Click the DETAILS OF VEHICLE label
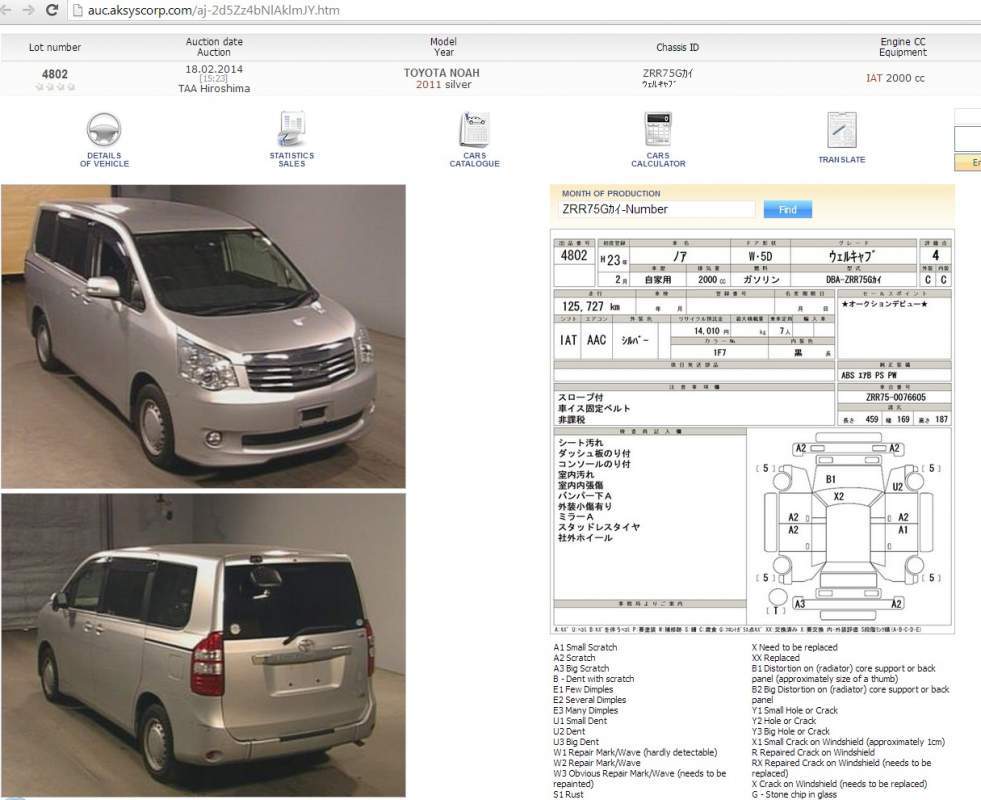This screenshot has height=800, width=981. click(x=104, y=159)
